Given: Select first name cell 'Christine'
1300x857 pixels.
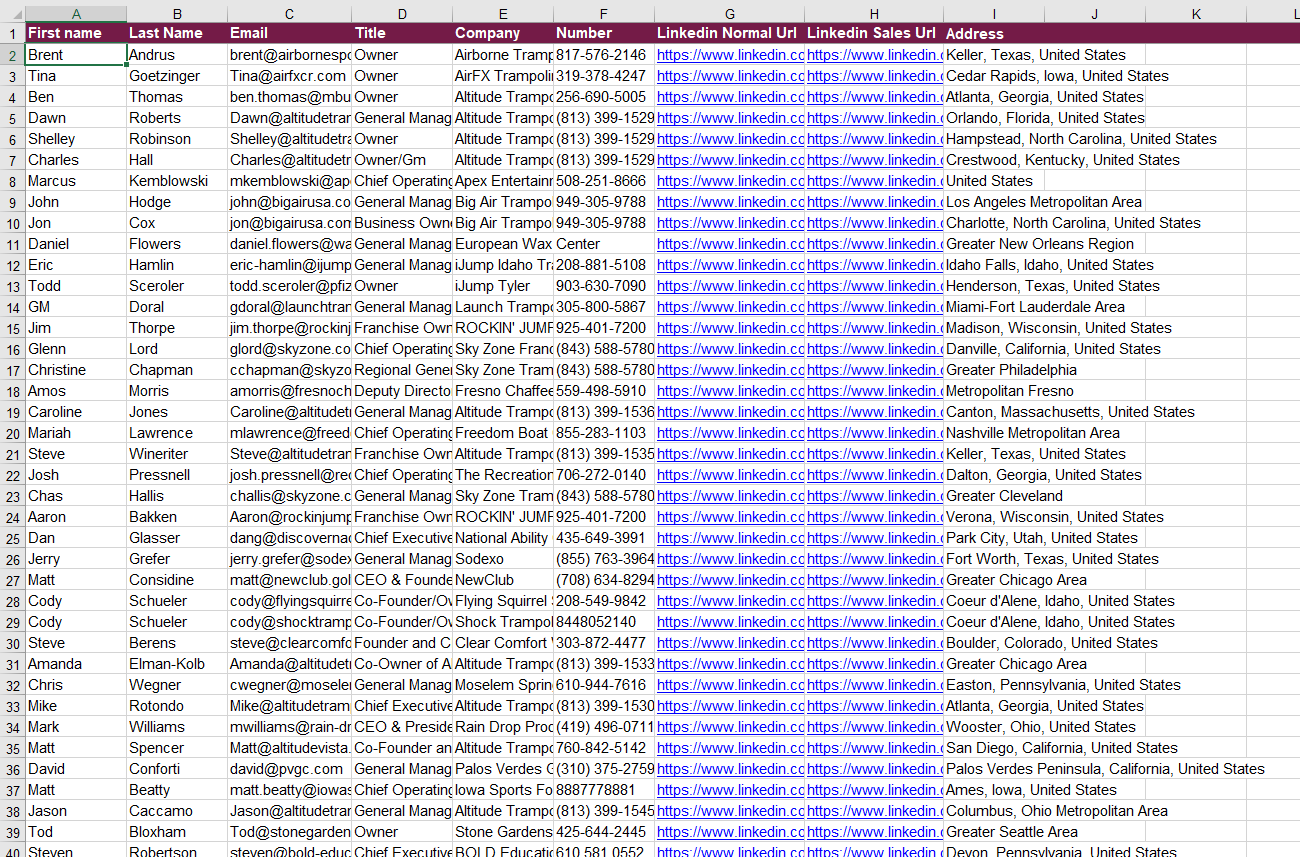Looking at the screenshot, I should [76, 370].
